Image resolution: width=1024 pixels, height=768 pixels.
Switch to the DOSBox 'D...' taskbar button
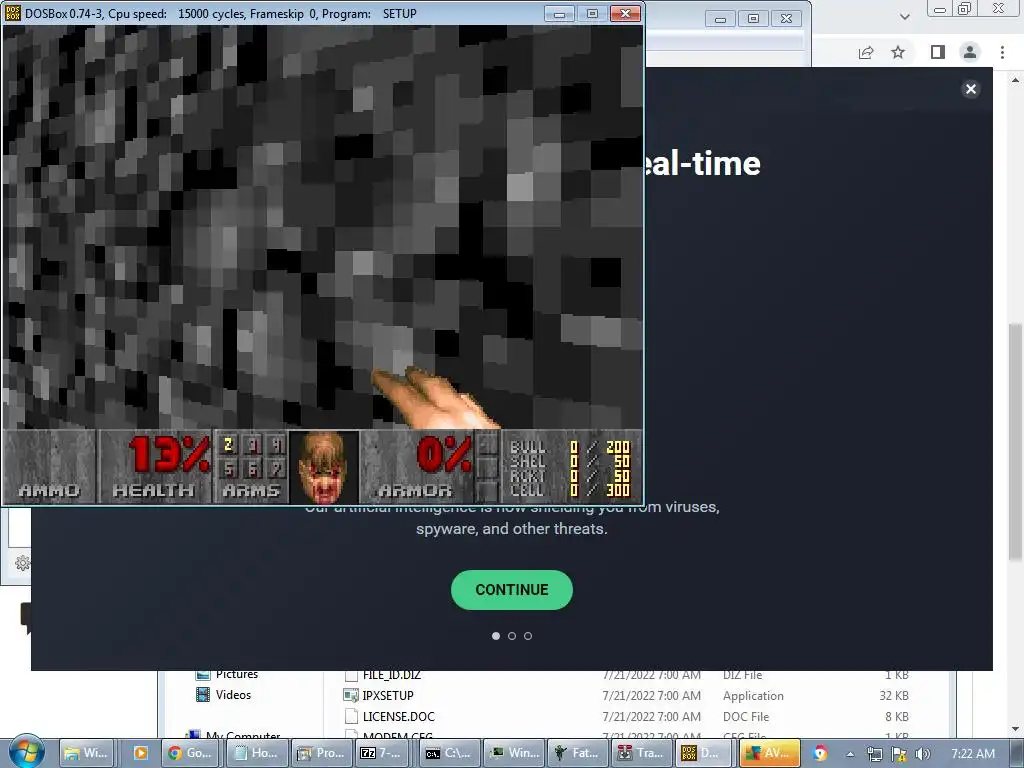click(x=705, y=753)
